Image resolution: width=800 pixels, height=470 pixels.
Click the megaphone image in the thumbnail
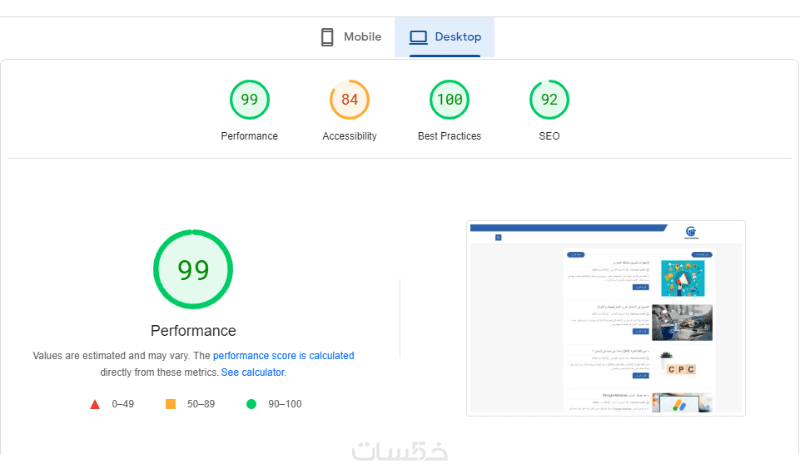point(683,279)
